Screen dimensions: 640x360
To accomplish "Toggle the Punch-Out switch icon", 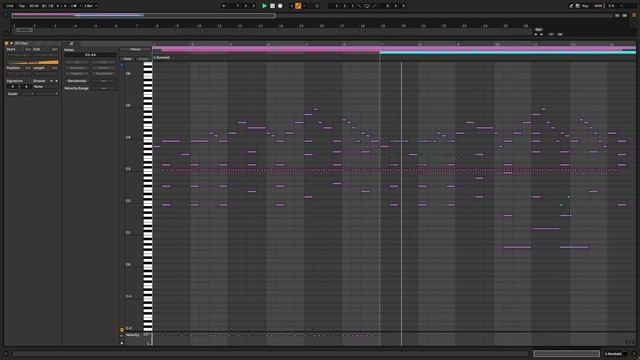I will 374,6.
